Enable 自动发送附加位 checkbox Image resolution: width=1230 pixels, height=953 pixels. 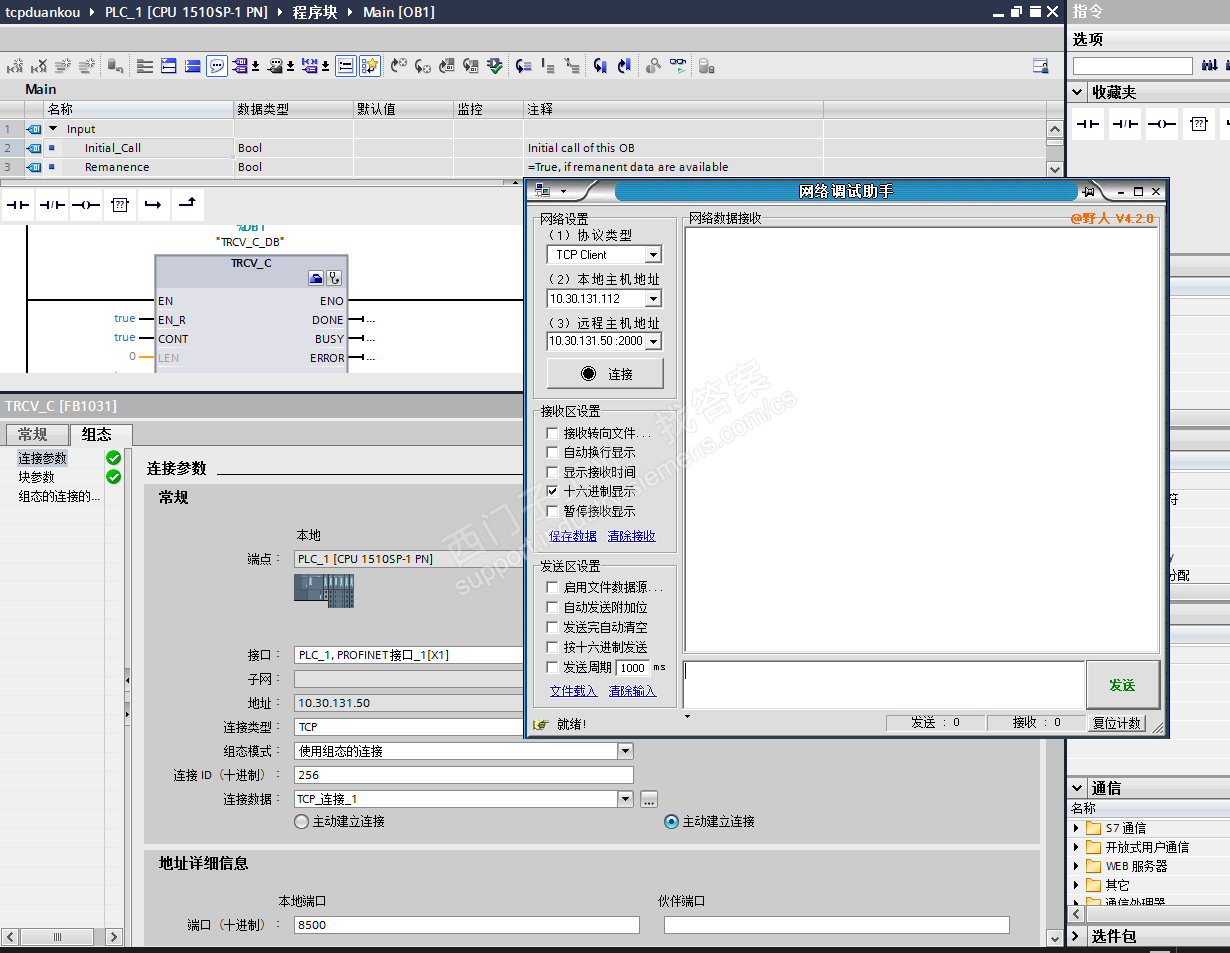pyautogui.click(x=552, y=607)
